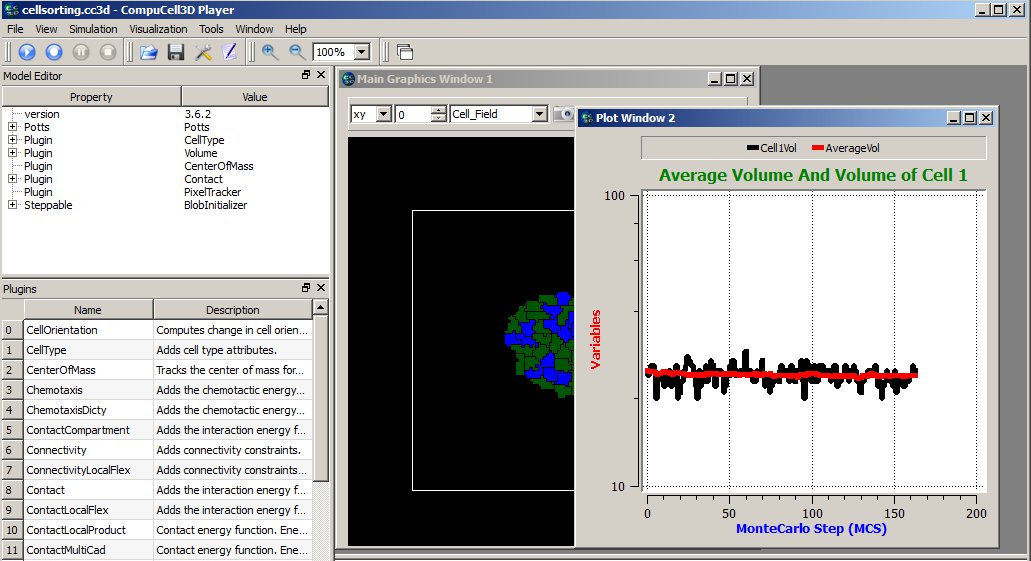
Task: Float the Plugins panel
Action: 306,287
